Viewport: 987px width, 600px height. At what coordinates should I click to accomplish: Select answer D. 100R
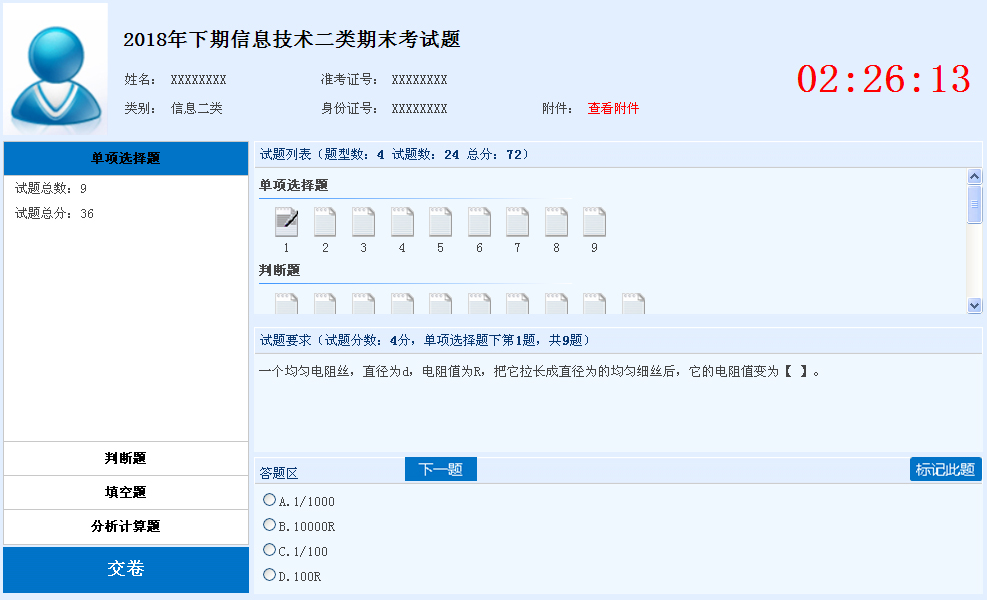(x=269, y=575)
